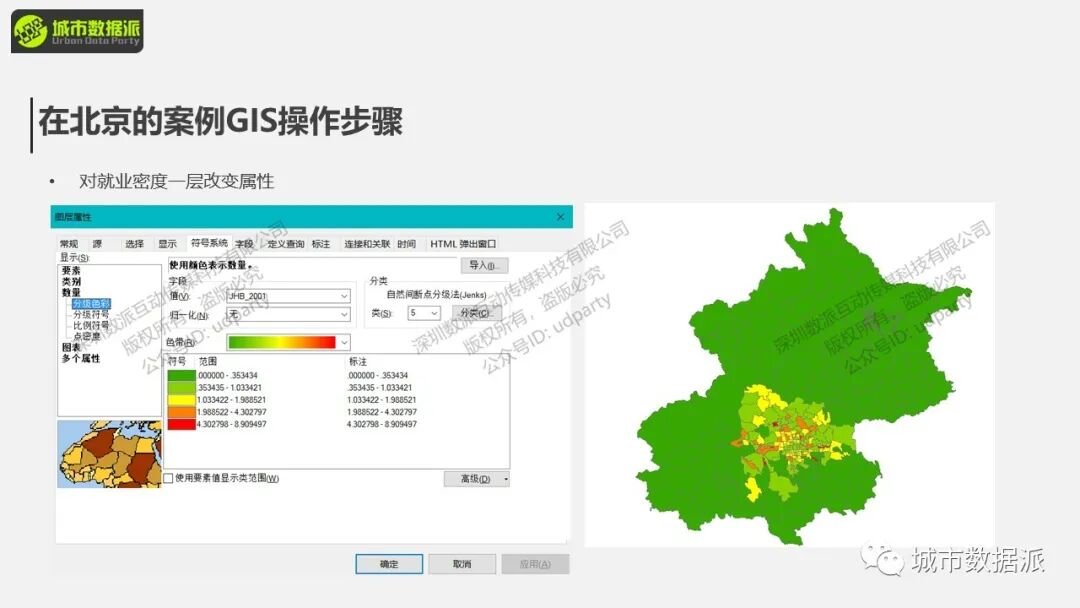
Task: Click the 导入 import button
Action: tap(485, 266)
